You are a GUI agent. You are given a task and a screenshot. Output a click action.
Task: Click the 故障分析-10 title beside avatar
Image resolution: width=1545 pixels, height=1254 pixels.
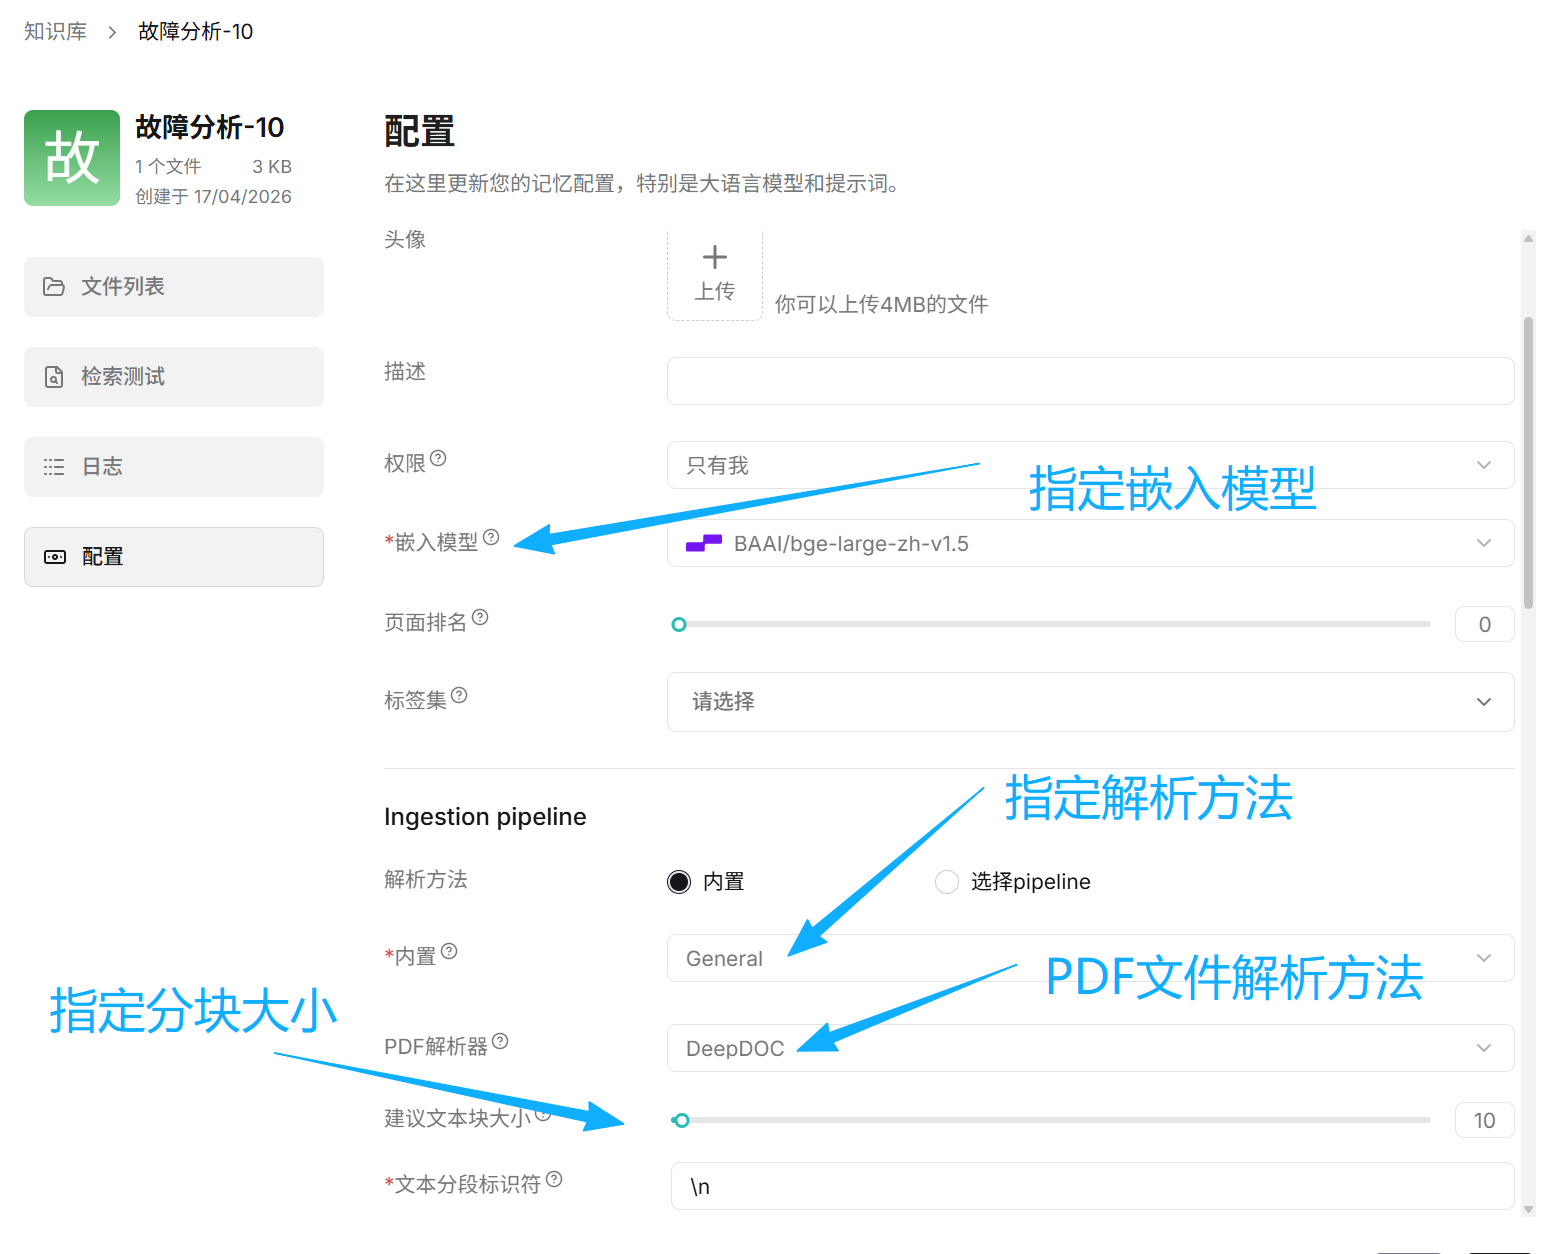point(210,127)
